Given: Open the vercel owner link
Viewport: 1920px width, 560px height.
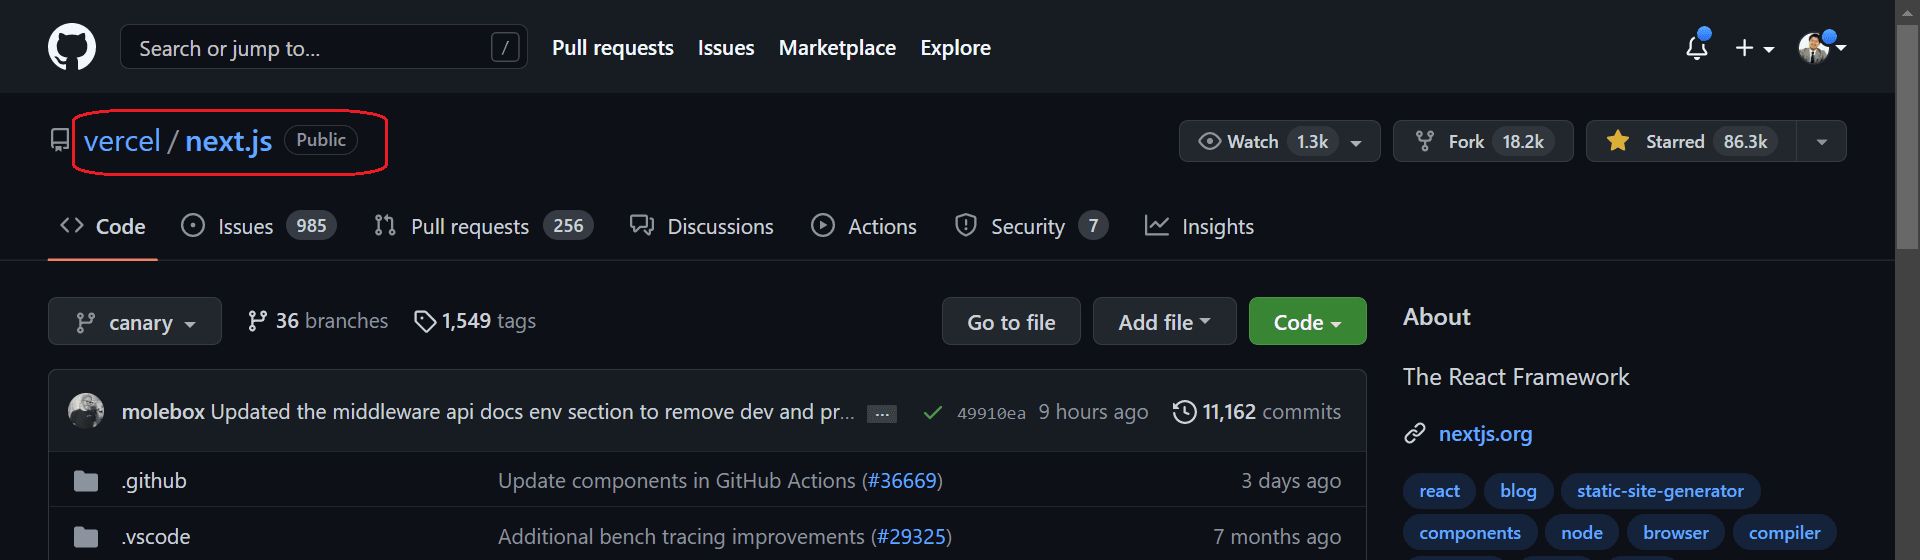Looking at the screenshot, I should [x=122, y=141].
